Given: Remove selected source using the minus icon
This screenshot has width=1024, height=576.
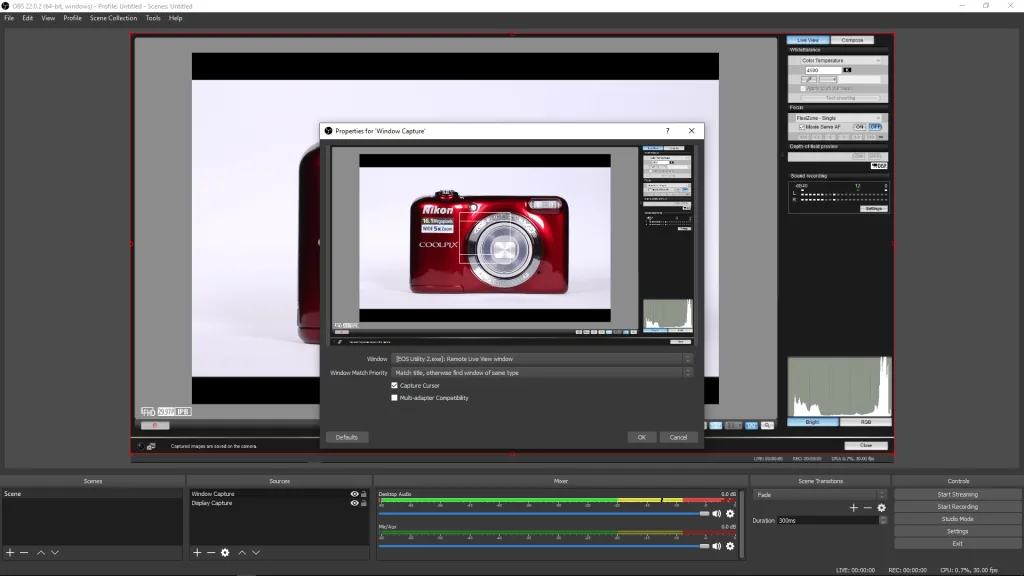Looking at the screenshot, I should (x=210, y=552).
